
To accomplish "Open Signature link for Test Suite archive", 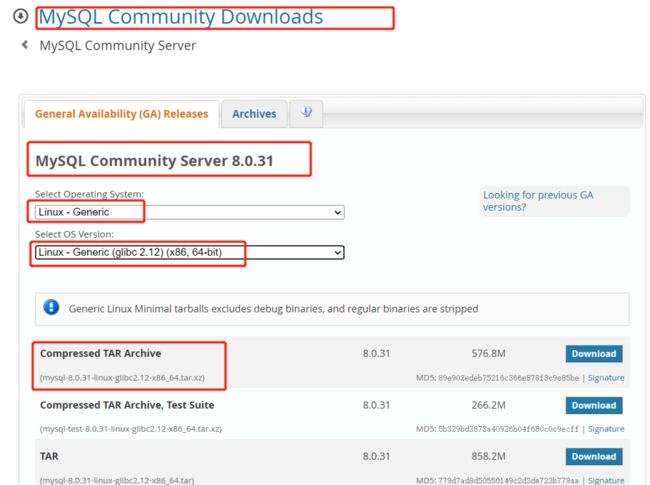I will point(606,429).
